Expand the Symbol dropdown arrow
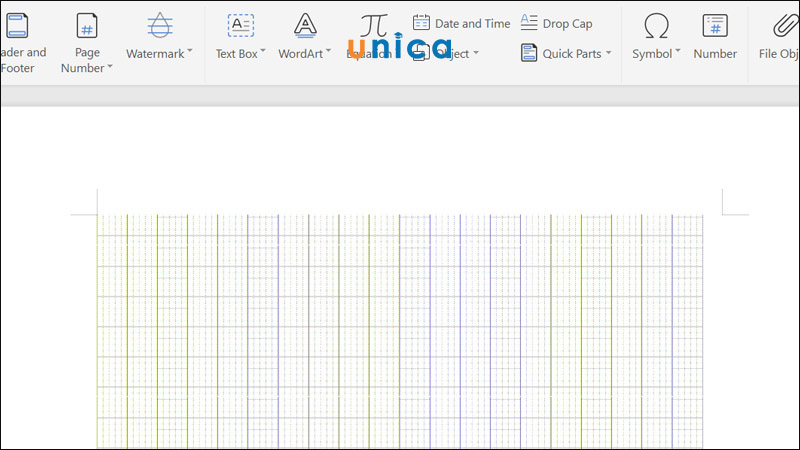 (x=678, y=51)
